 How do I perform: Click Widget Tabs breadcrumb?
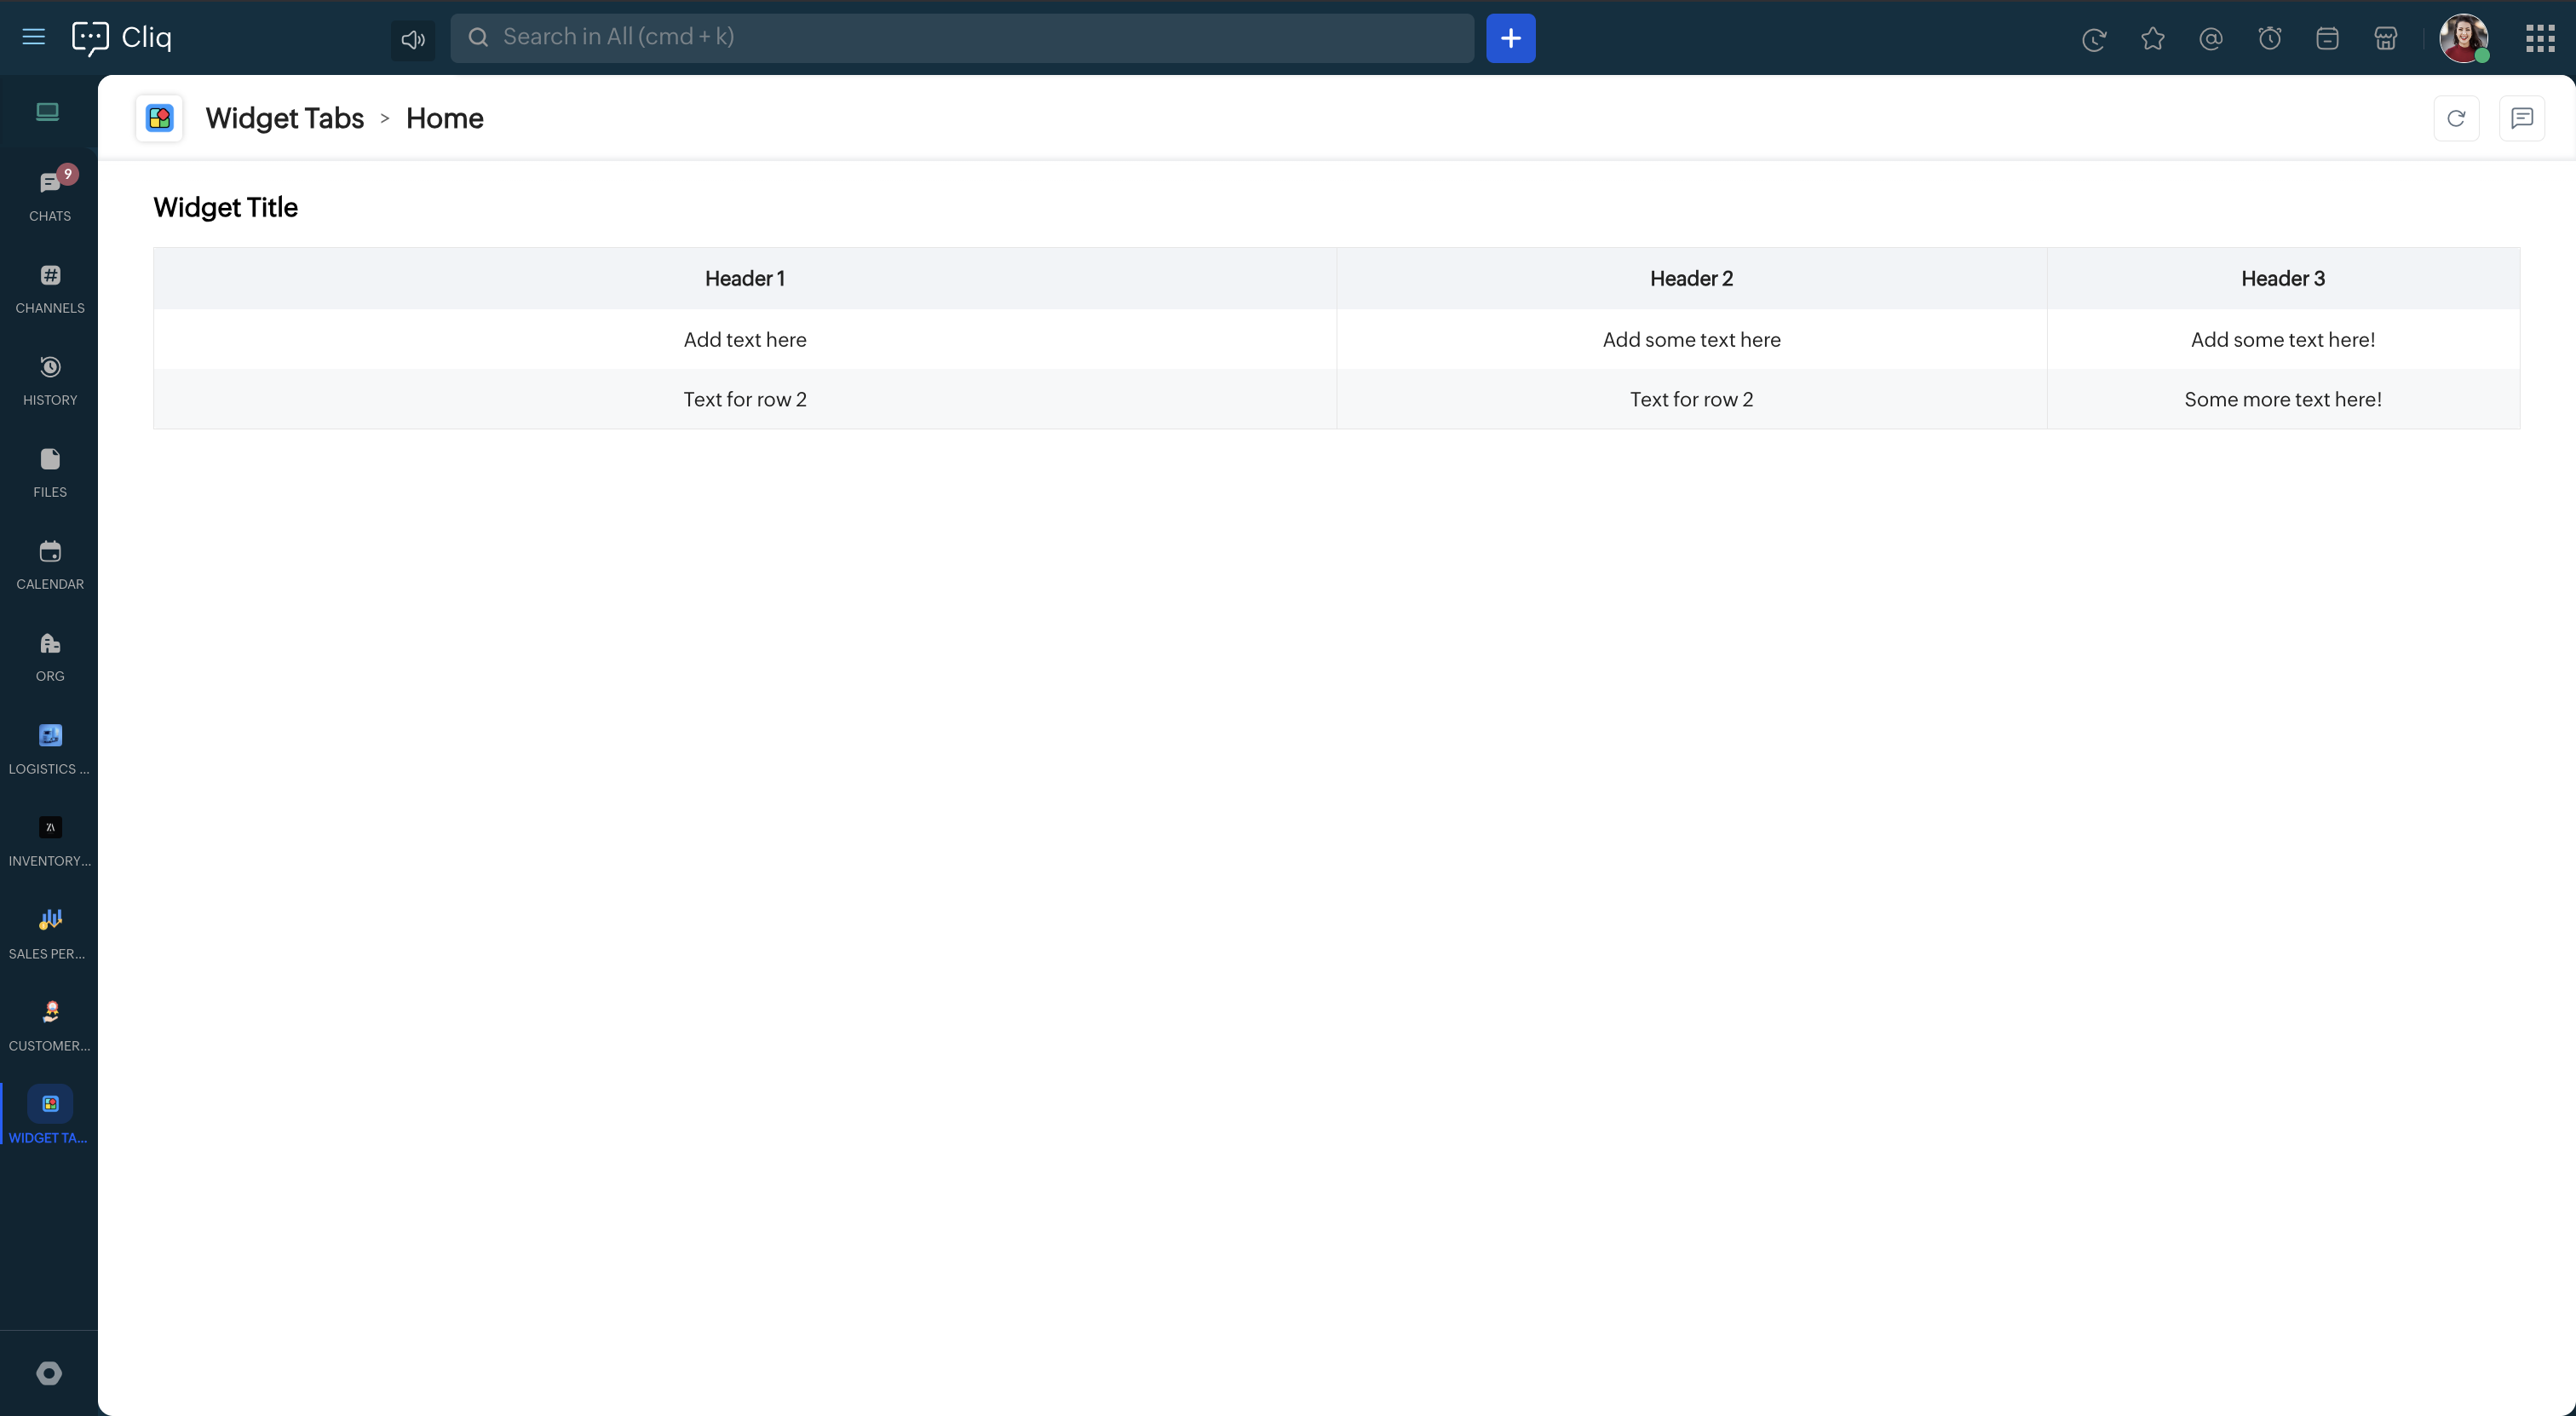(285, 118)
